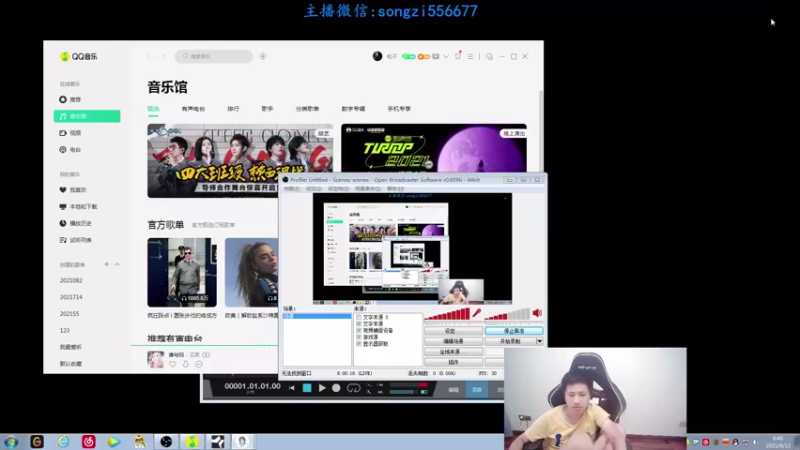The width and height of the screenshot is (800, 450).
Task: Switch QQ Music to mini mode
Action: coord(489,57)
